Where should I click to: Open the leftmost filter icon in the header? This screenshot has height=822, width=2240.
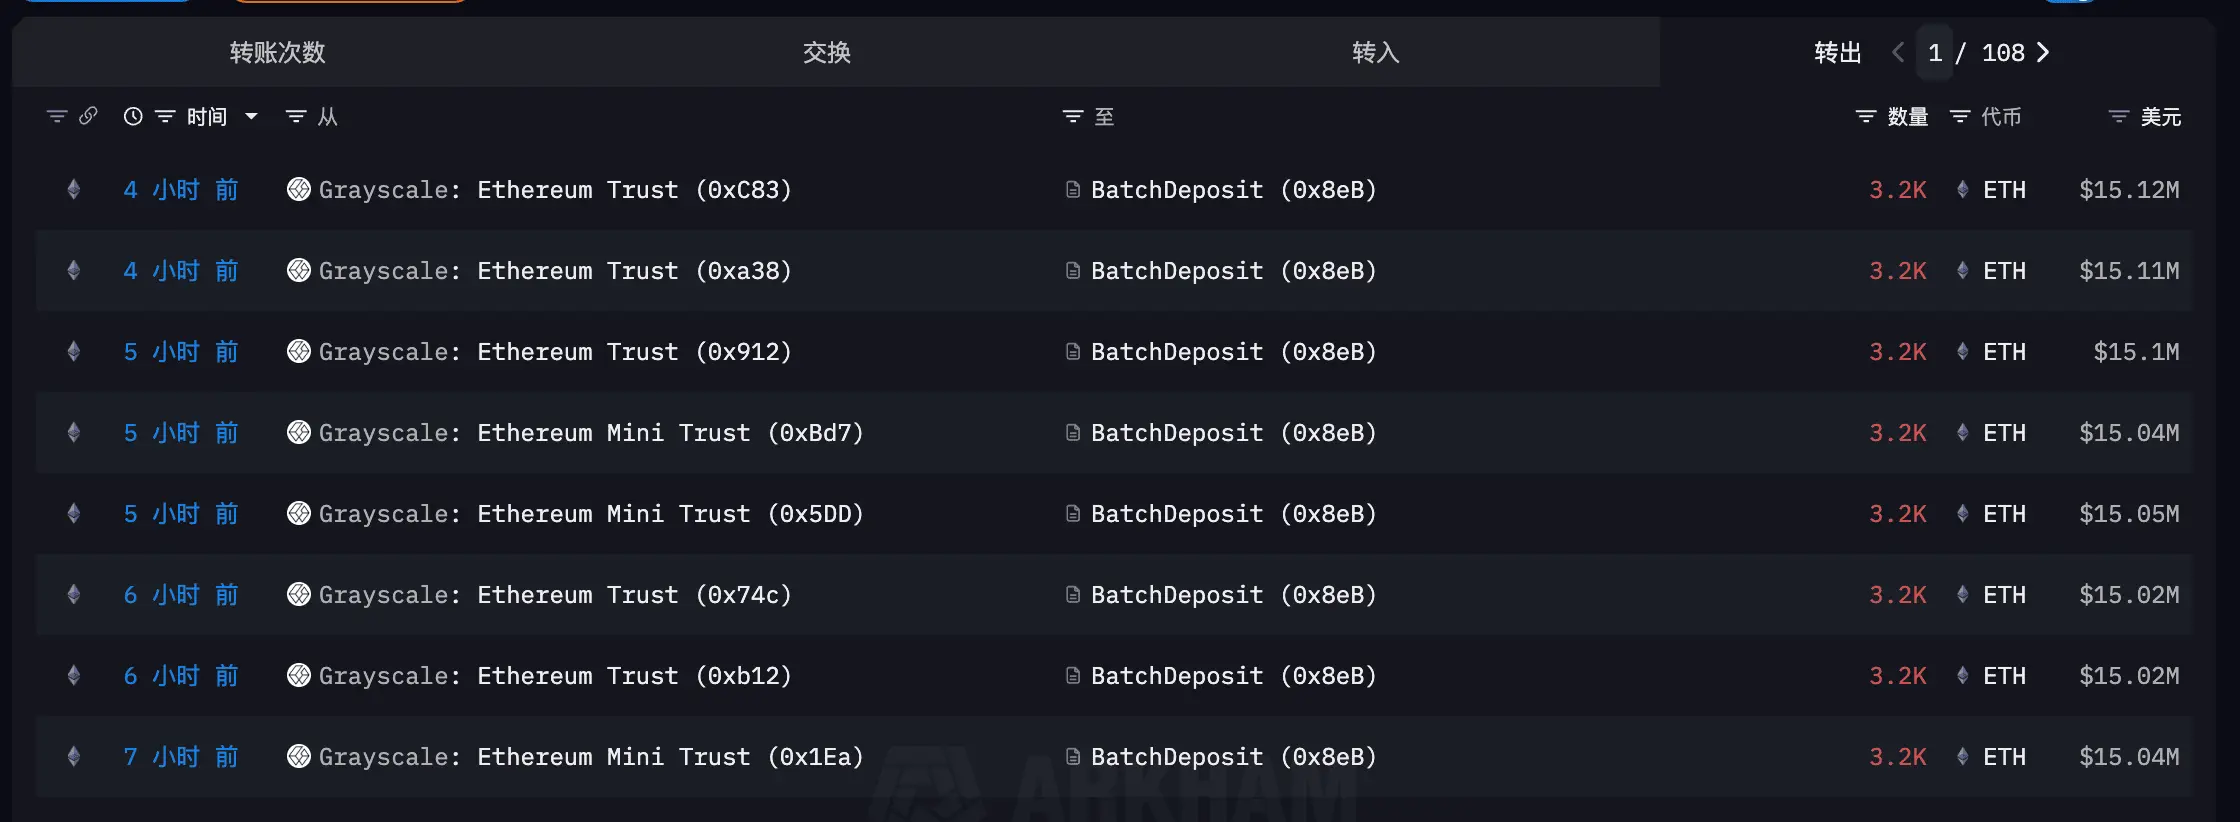click(57, 116)
